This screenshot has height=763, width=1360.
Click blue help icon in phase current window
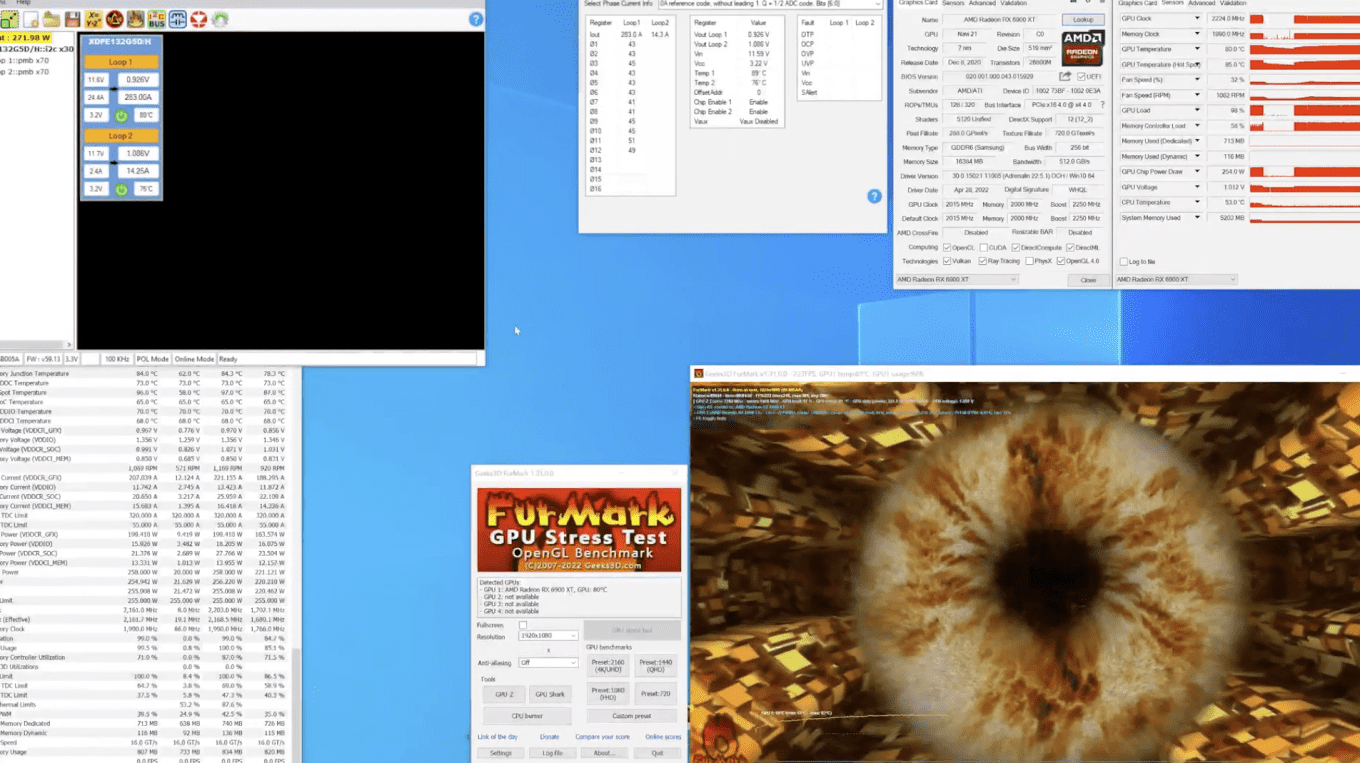pos(874,197)
